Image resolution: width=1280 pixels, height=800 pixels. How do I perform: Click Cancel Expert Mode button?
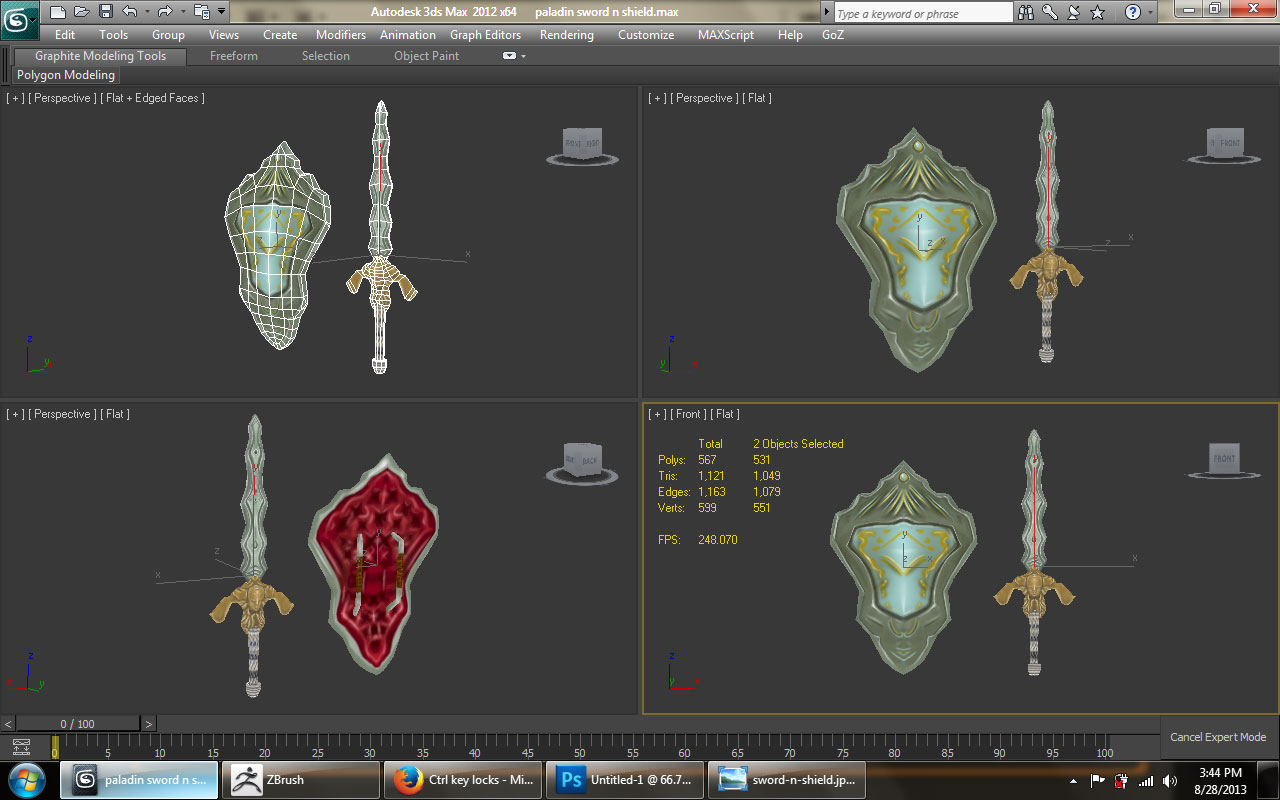pos(1218,737)
